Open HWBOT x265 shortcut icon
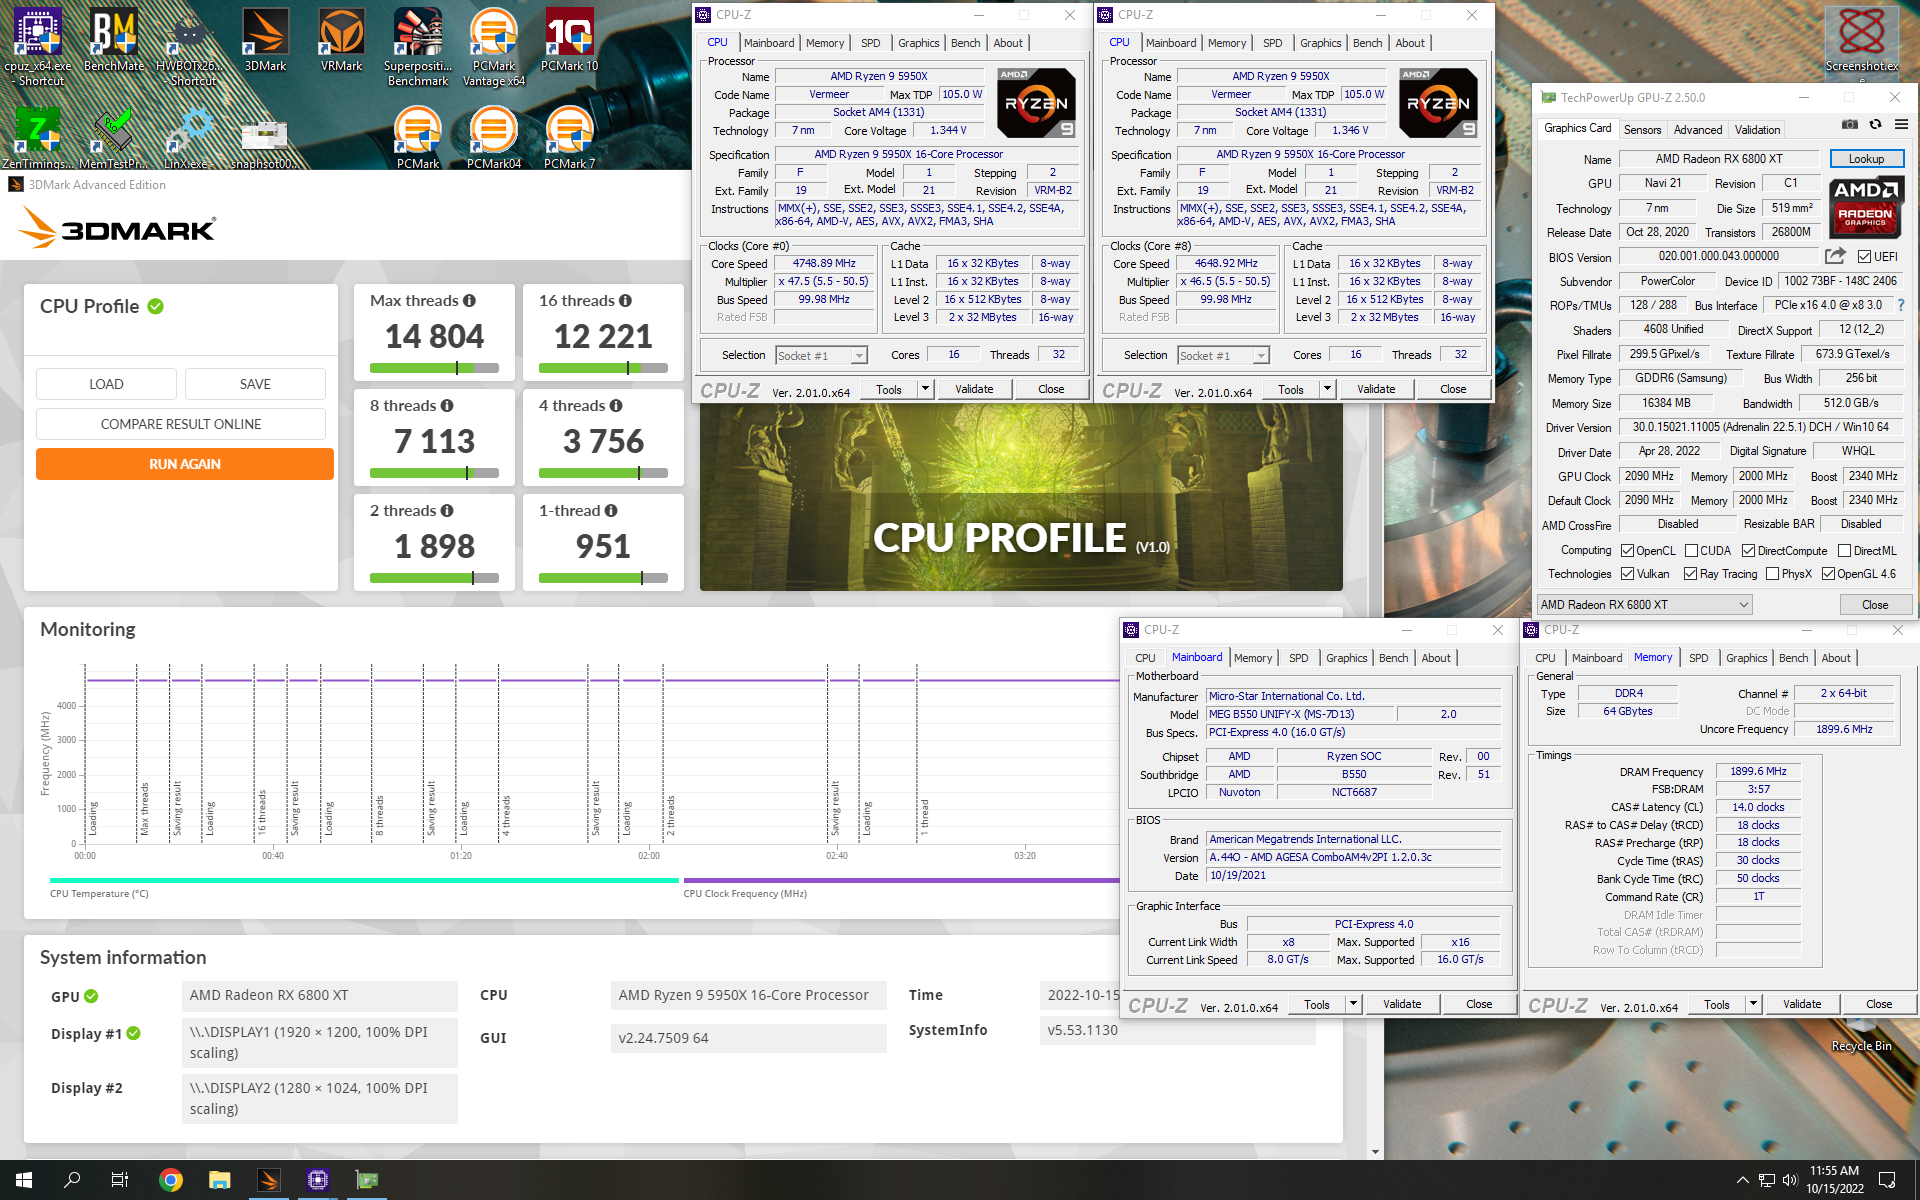This screenshot has height=1200, width=1920. click(190, 47)
